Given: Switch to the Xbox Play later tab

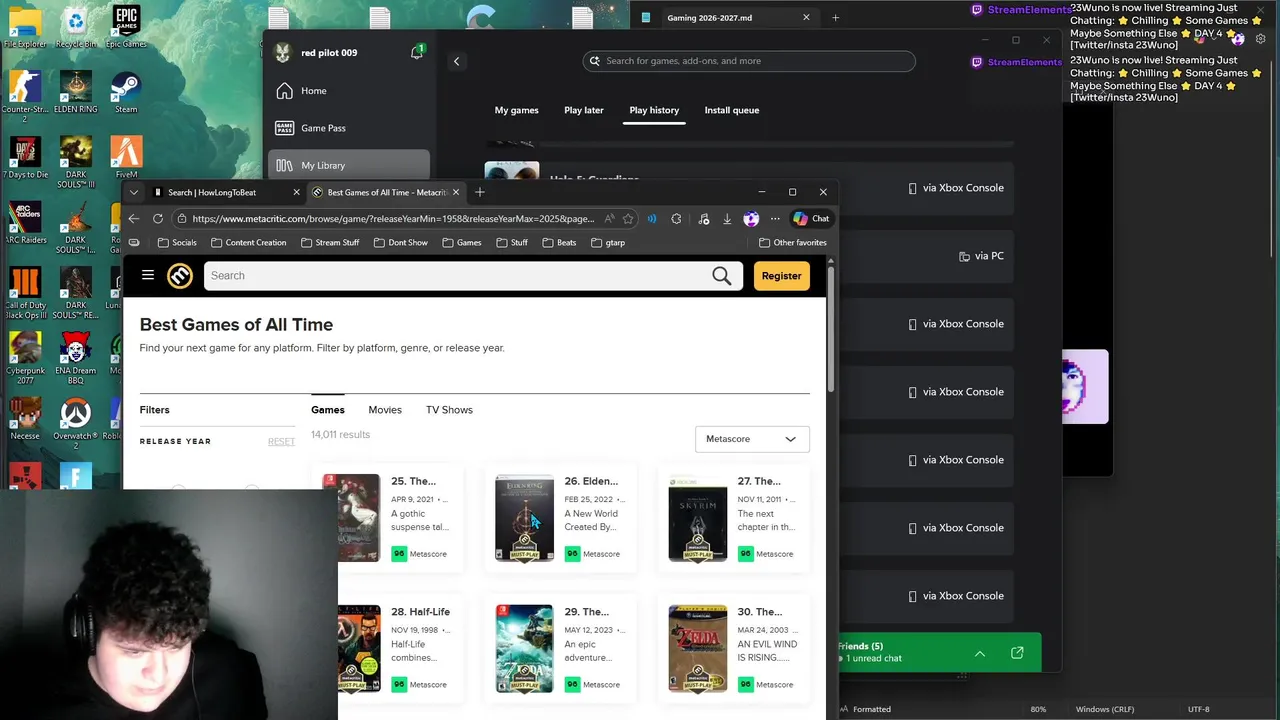Looking at the screenshot, I should point(584,110).
